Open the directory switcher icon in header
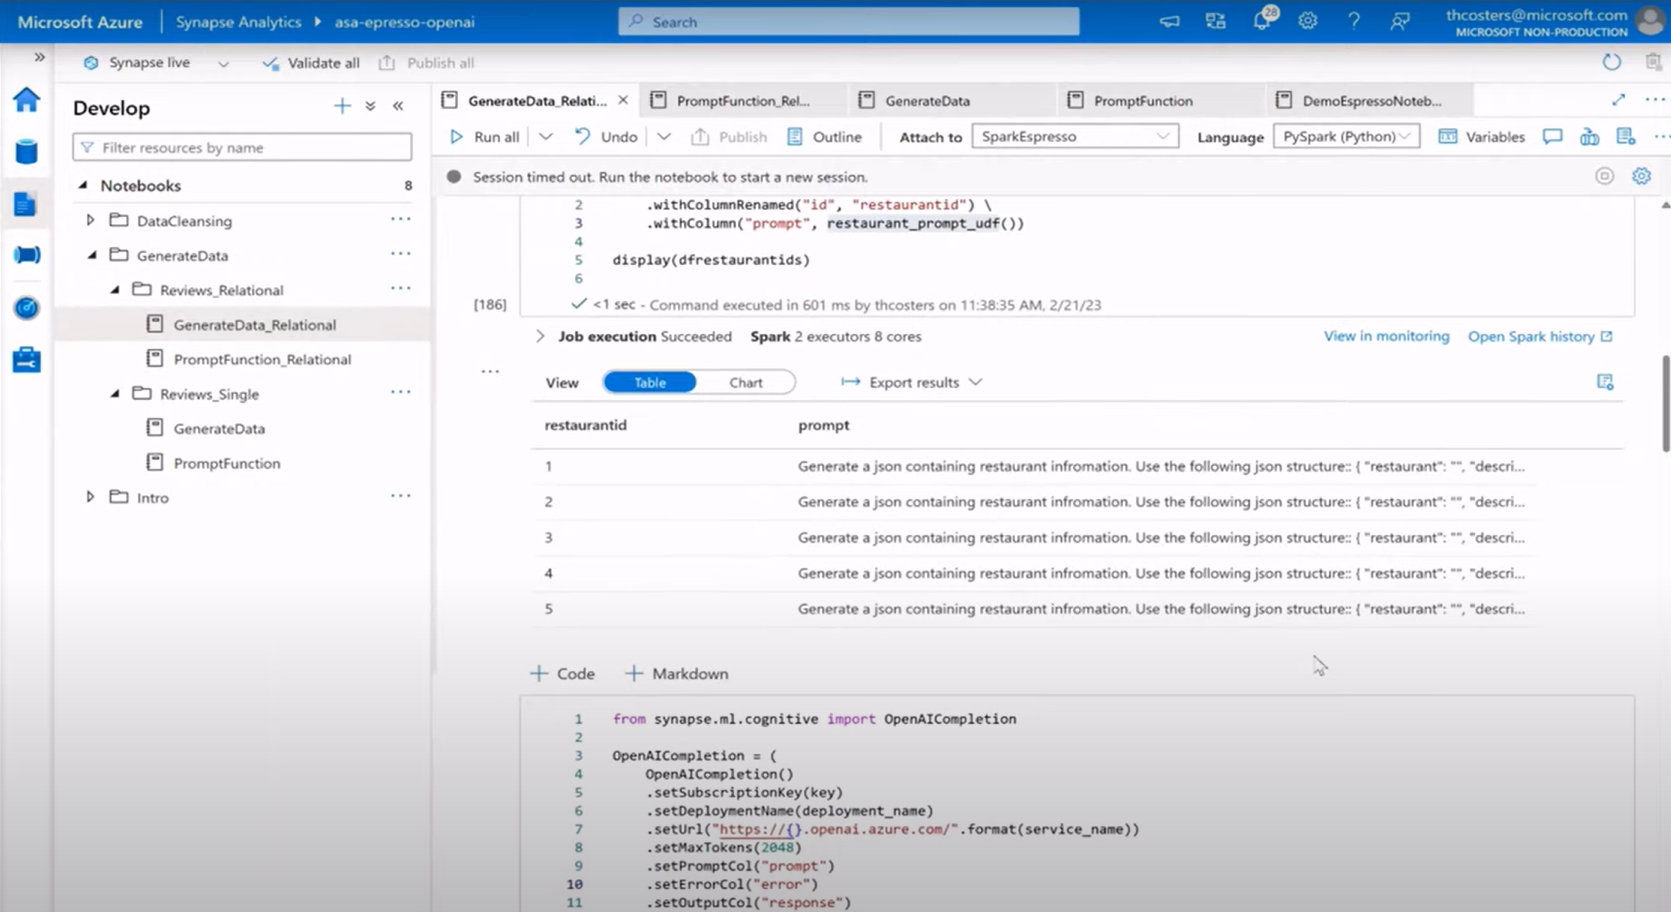Image resolution: width=1671 pixels, height=912 pixels. click(1215, 21)
